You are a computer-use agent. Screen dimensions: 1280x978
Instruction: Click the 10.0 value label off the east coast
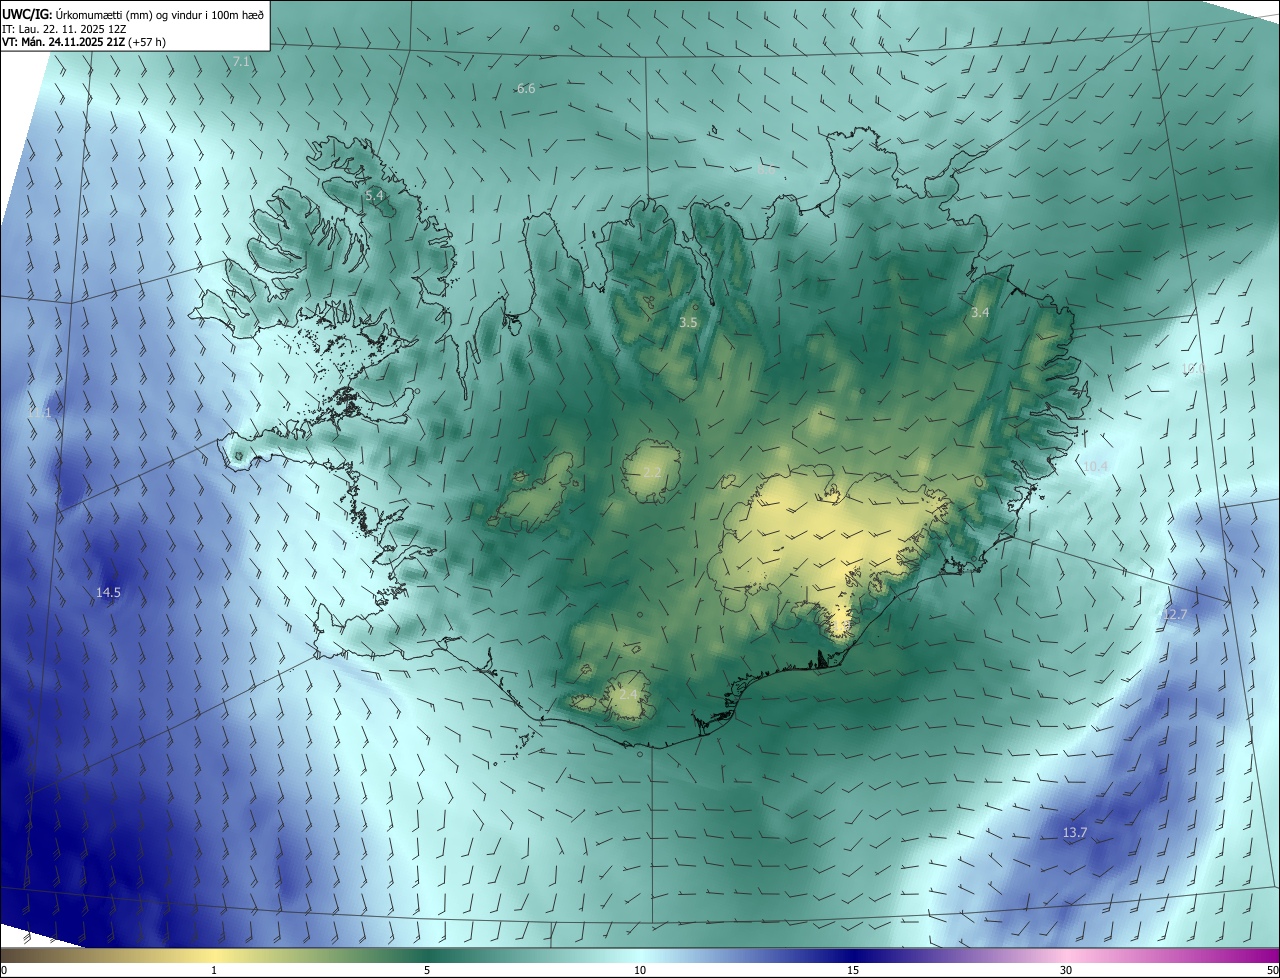[1193, 369]
